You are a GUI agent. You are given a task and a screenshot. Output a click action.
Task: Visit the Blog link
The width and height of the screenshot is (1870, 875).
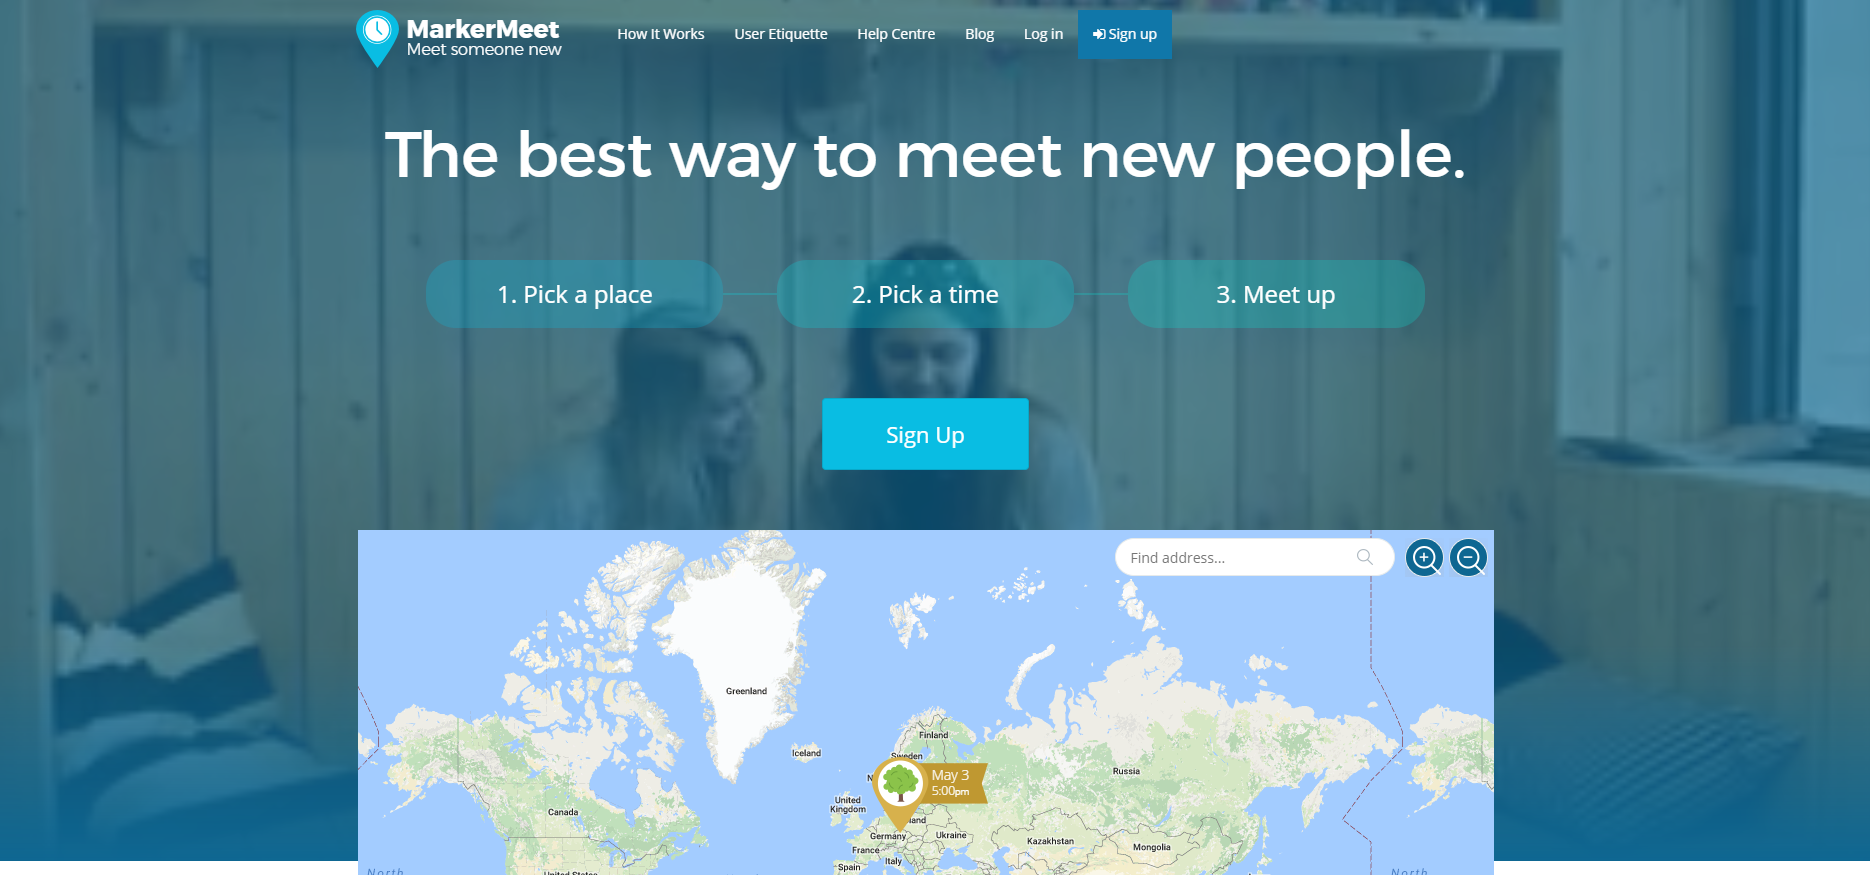(x=979, y=34)
